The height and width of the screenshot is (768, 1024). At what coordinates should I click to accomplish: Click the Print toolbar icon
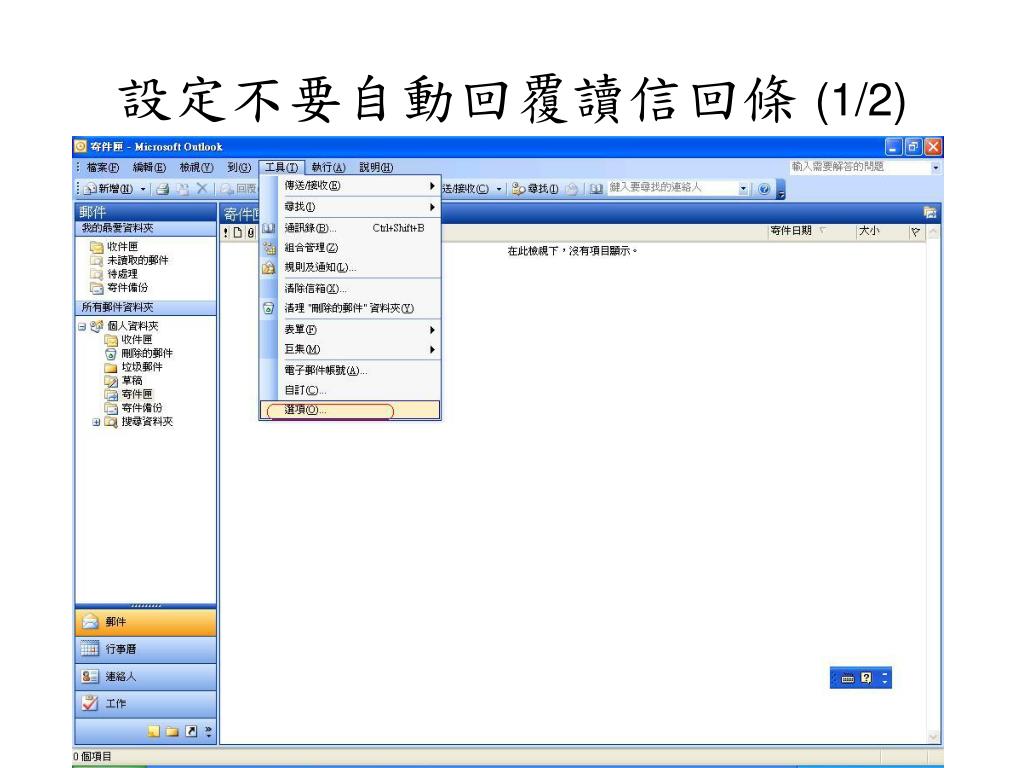tap(163, 189)
